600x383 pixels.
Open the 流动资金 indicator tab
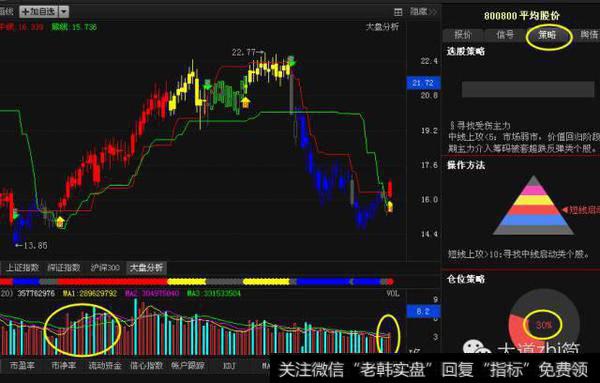(105, 365)
